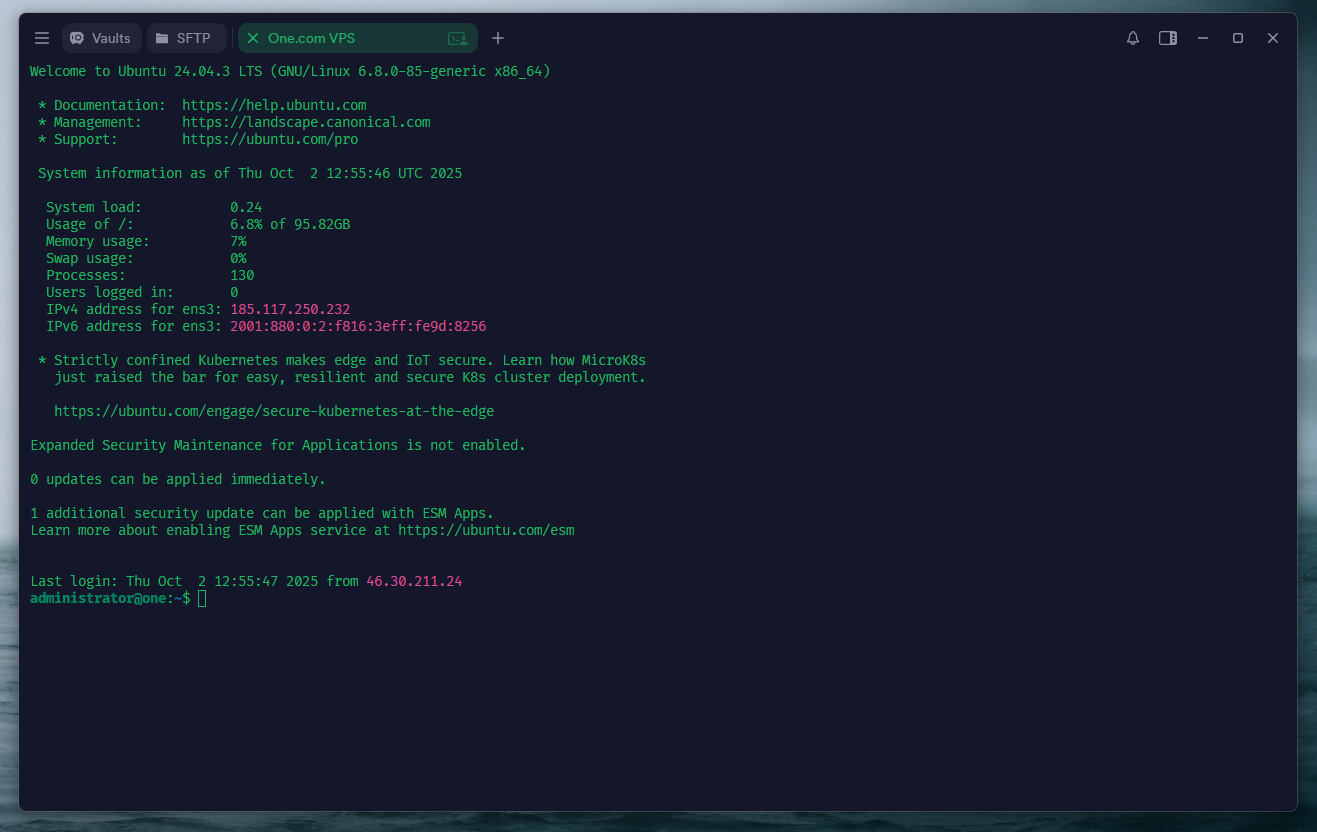Click the highlighted IPv4 address 185.117.250.232
This screenshot has width=1317, height=832.
(290, 309)
